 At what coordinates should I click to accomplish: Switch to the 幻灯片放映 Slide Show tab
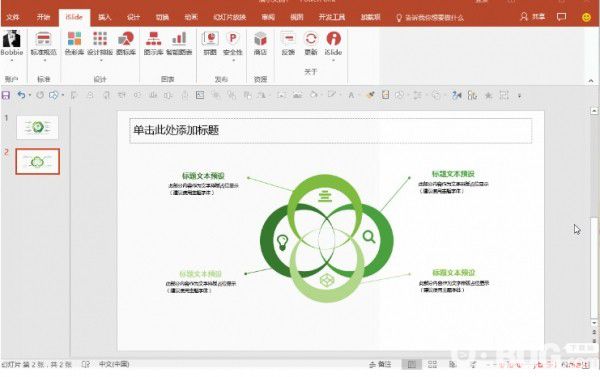pos(230,17)
